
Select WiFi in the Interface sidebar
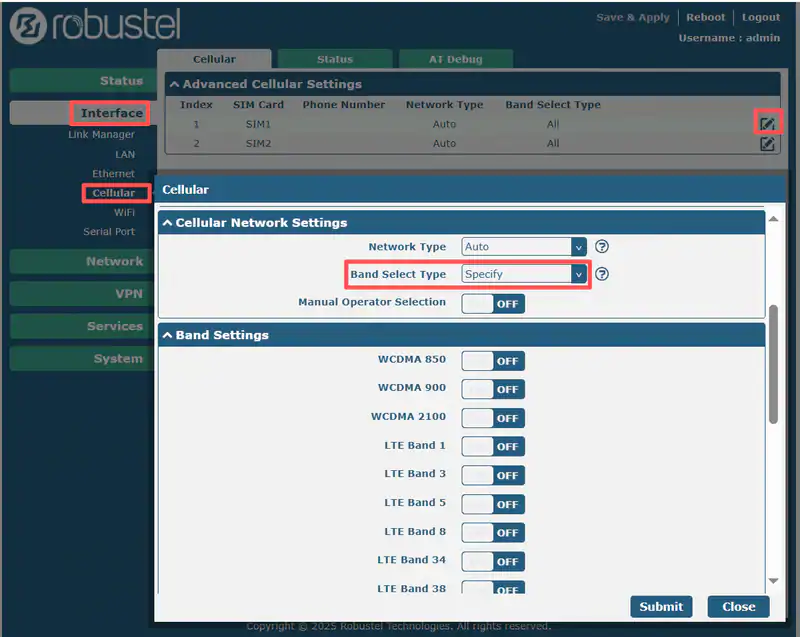pyautogui.click(x=124, y=211)
